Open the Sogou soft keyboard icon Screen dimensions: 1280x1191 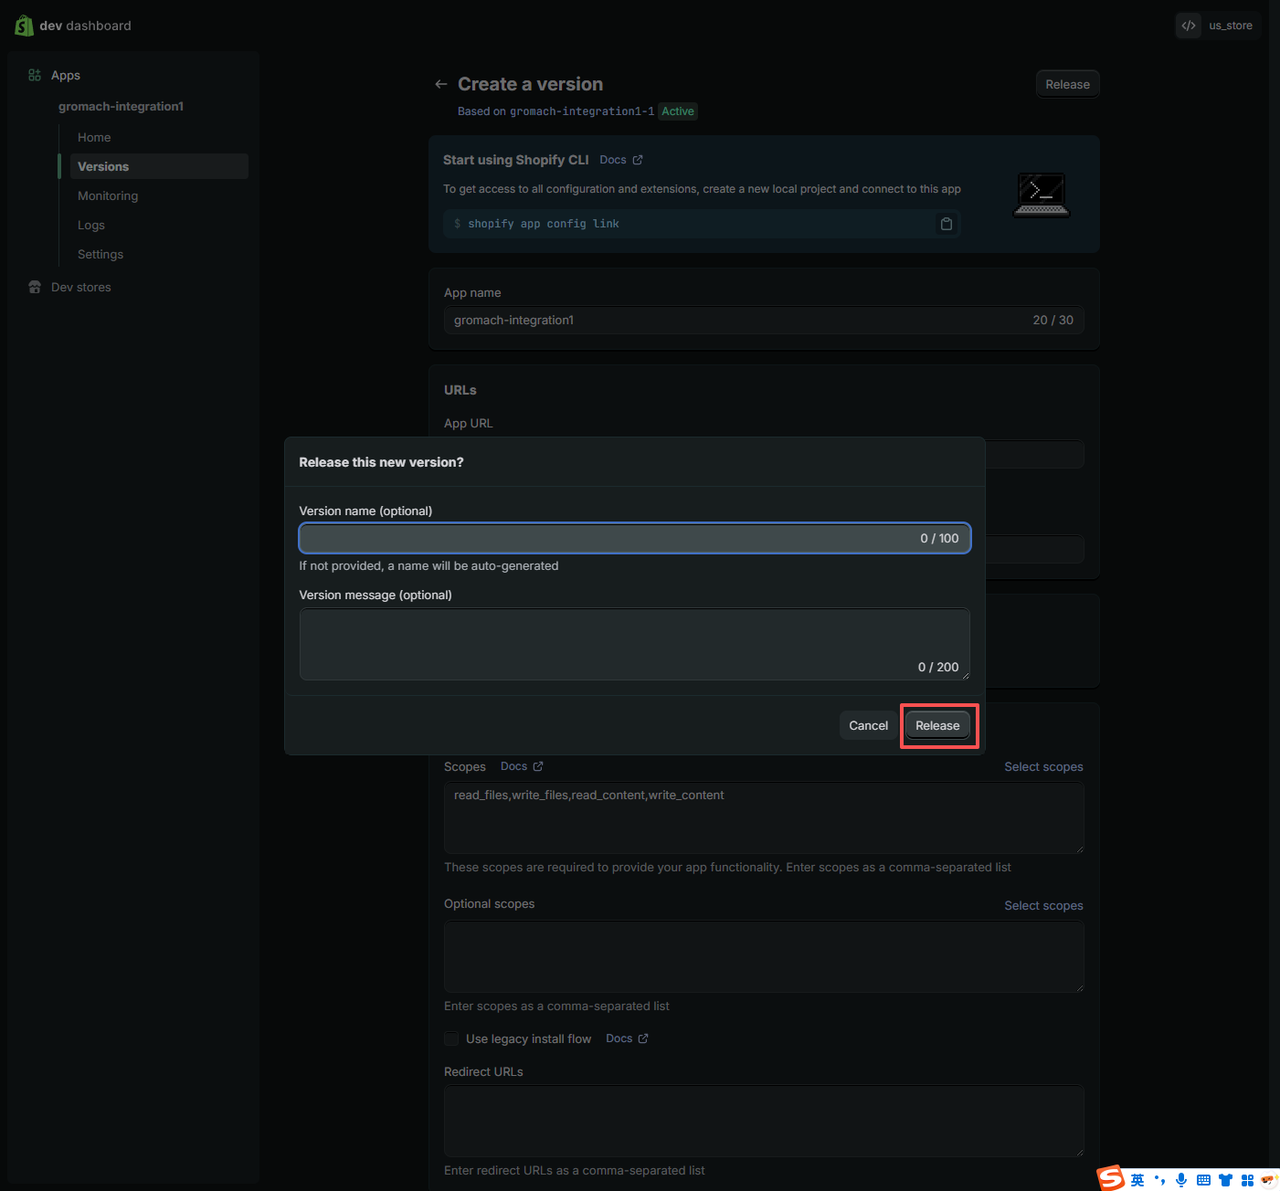click(x=1203, y=1180)
